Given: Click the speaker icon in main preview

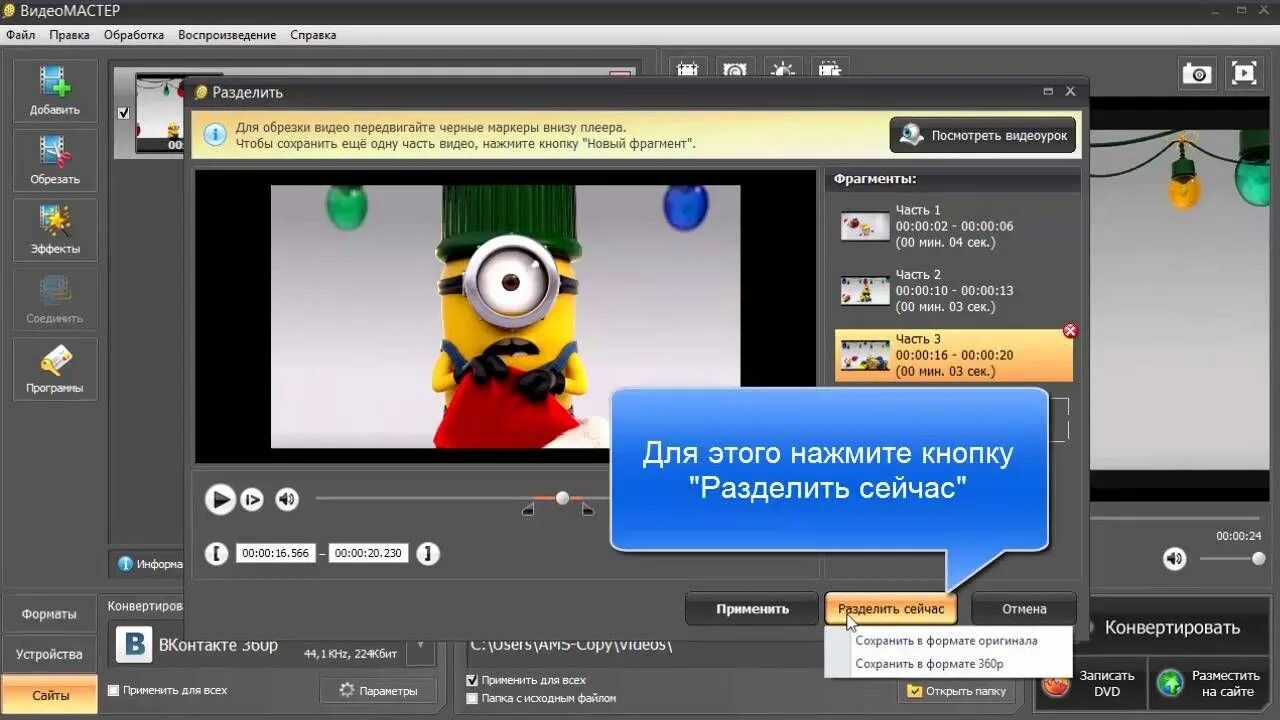Looking at the screenshot, I should pos(1175,559).
